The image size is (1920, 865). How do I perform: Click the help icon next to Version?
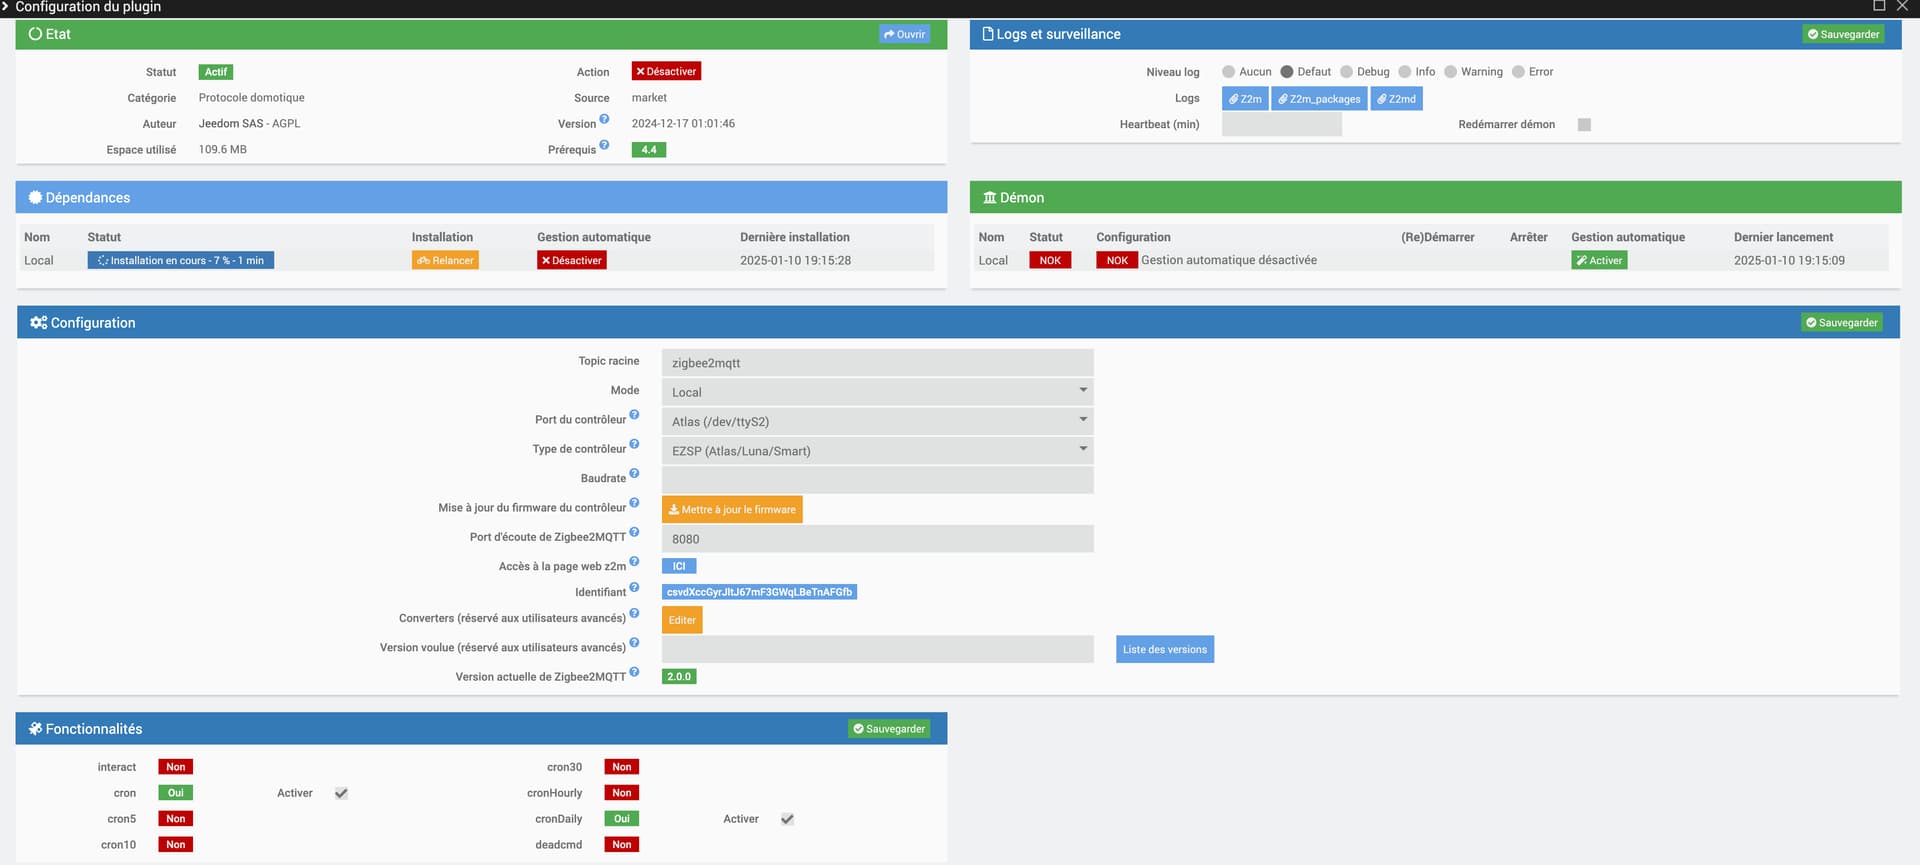604,119
